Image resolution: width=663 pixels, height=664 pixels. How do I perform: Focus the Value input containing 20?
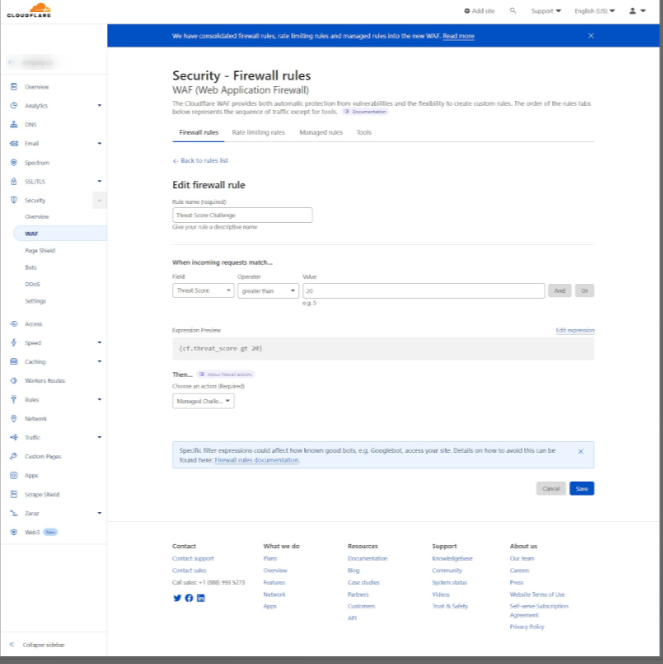(423, 290)
